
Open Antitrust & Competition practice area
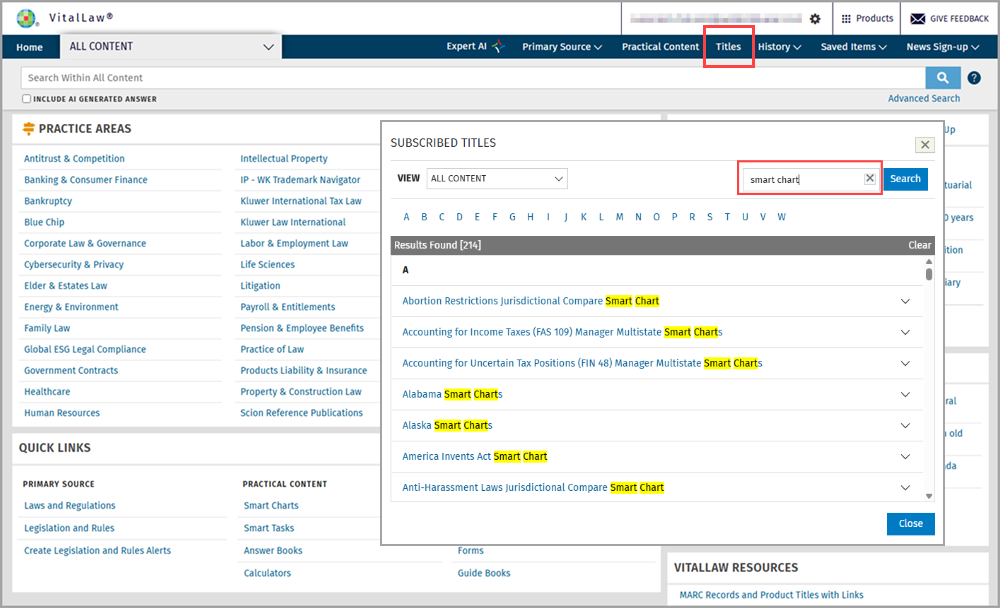(74, 159)
